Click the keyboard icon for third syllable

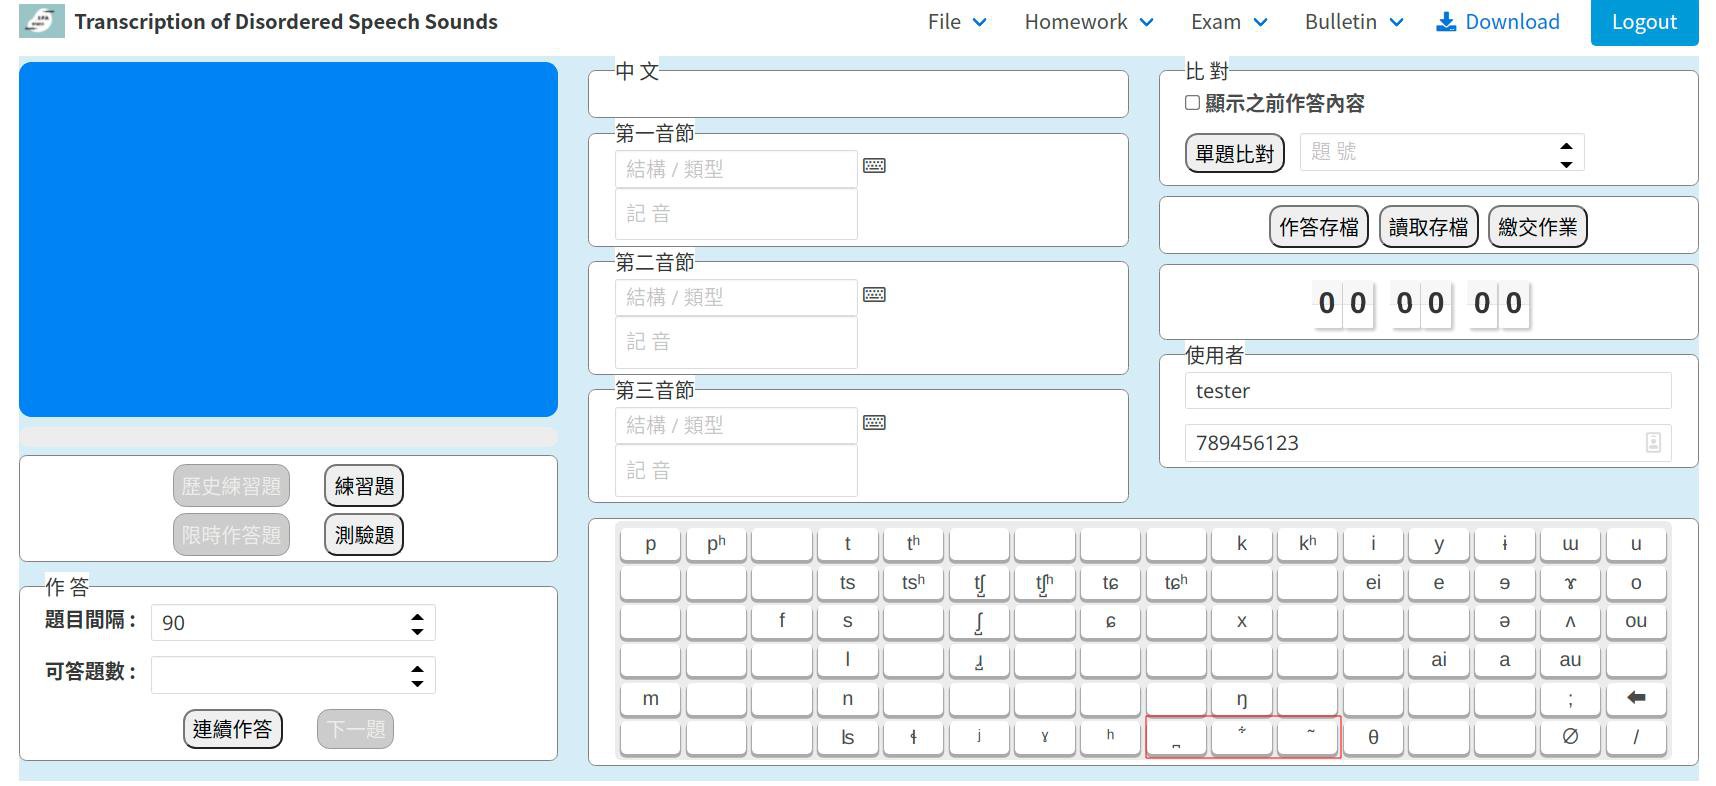click(874, 423)
